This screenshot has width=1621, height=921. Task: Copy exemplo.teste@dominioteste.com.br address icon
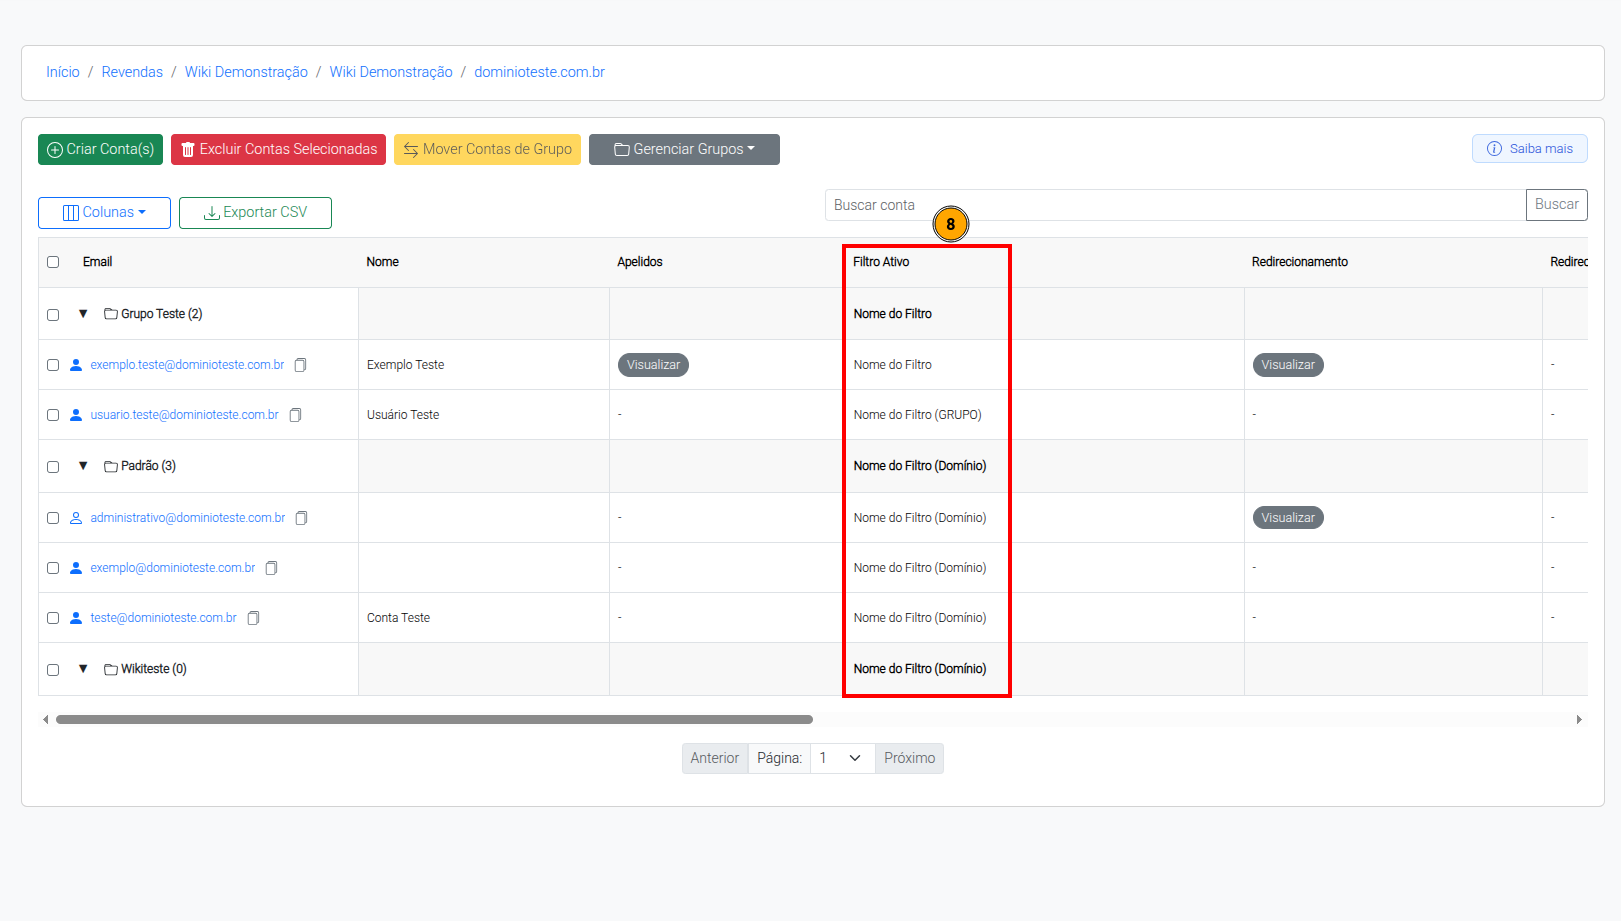click(x=300, y=365)
